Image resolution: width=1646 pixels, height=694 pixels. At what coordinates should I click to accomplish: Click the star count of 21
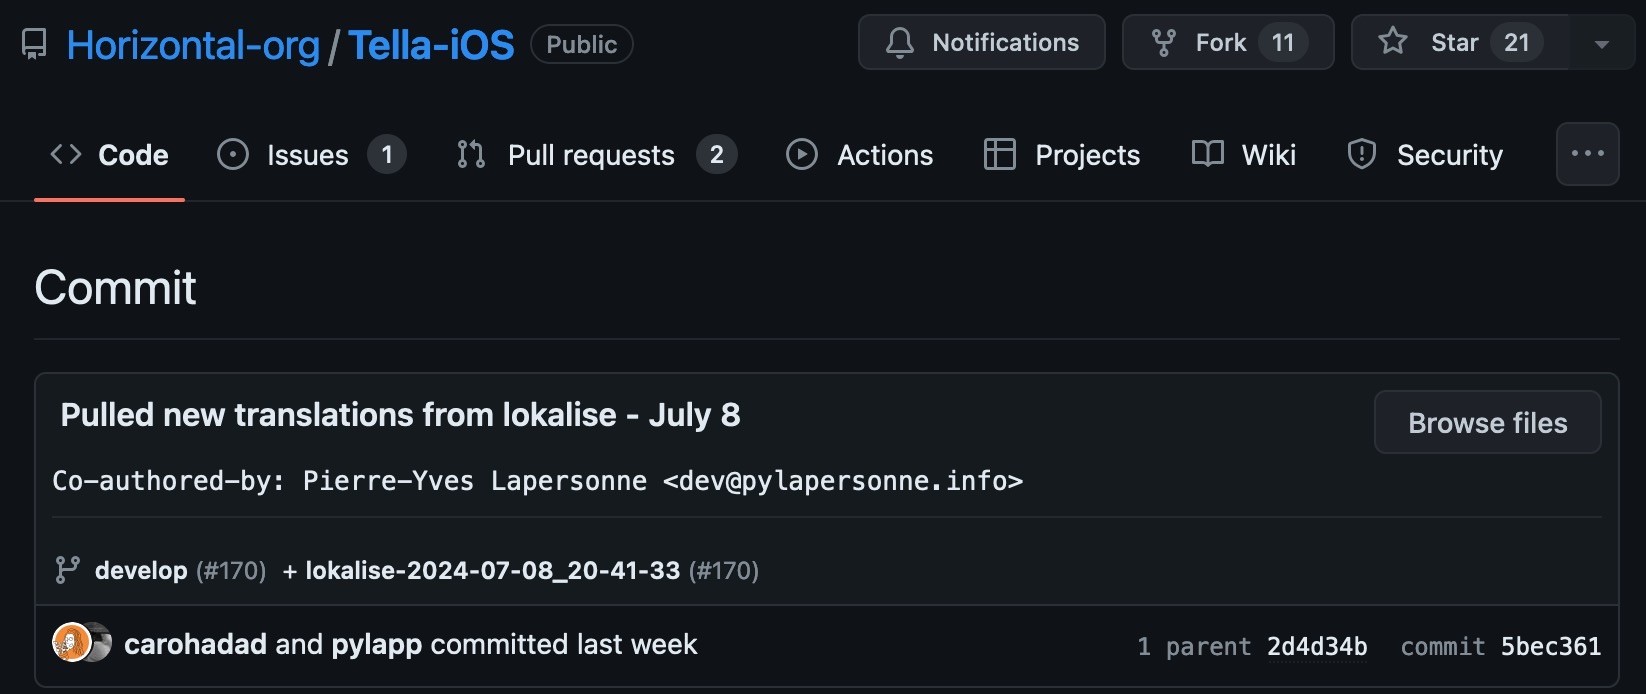tap(1517, 42)
